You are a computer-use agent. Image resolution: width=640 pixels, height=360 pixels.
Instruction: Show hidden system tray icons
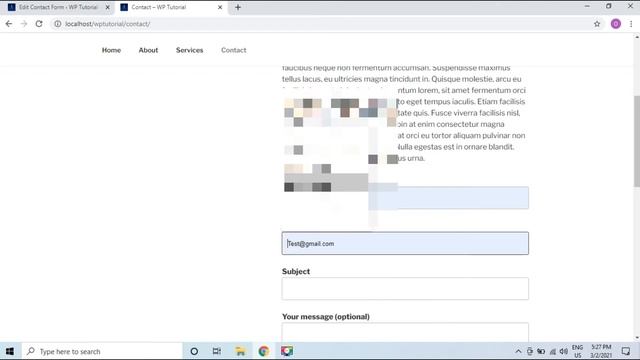pos(518,351)
